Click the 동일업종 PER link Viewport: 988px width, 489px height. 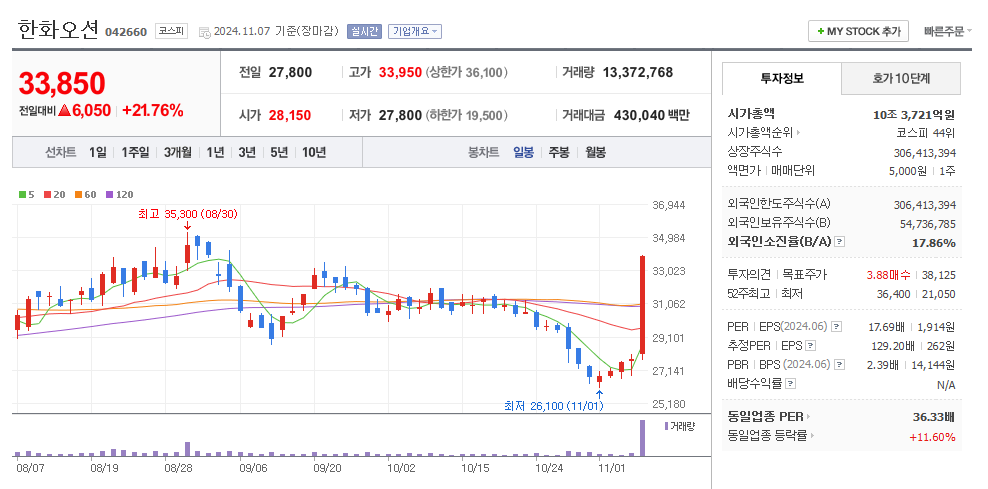point(766,417)
